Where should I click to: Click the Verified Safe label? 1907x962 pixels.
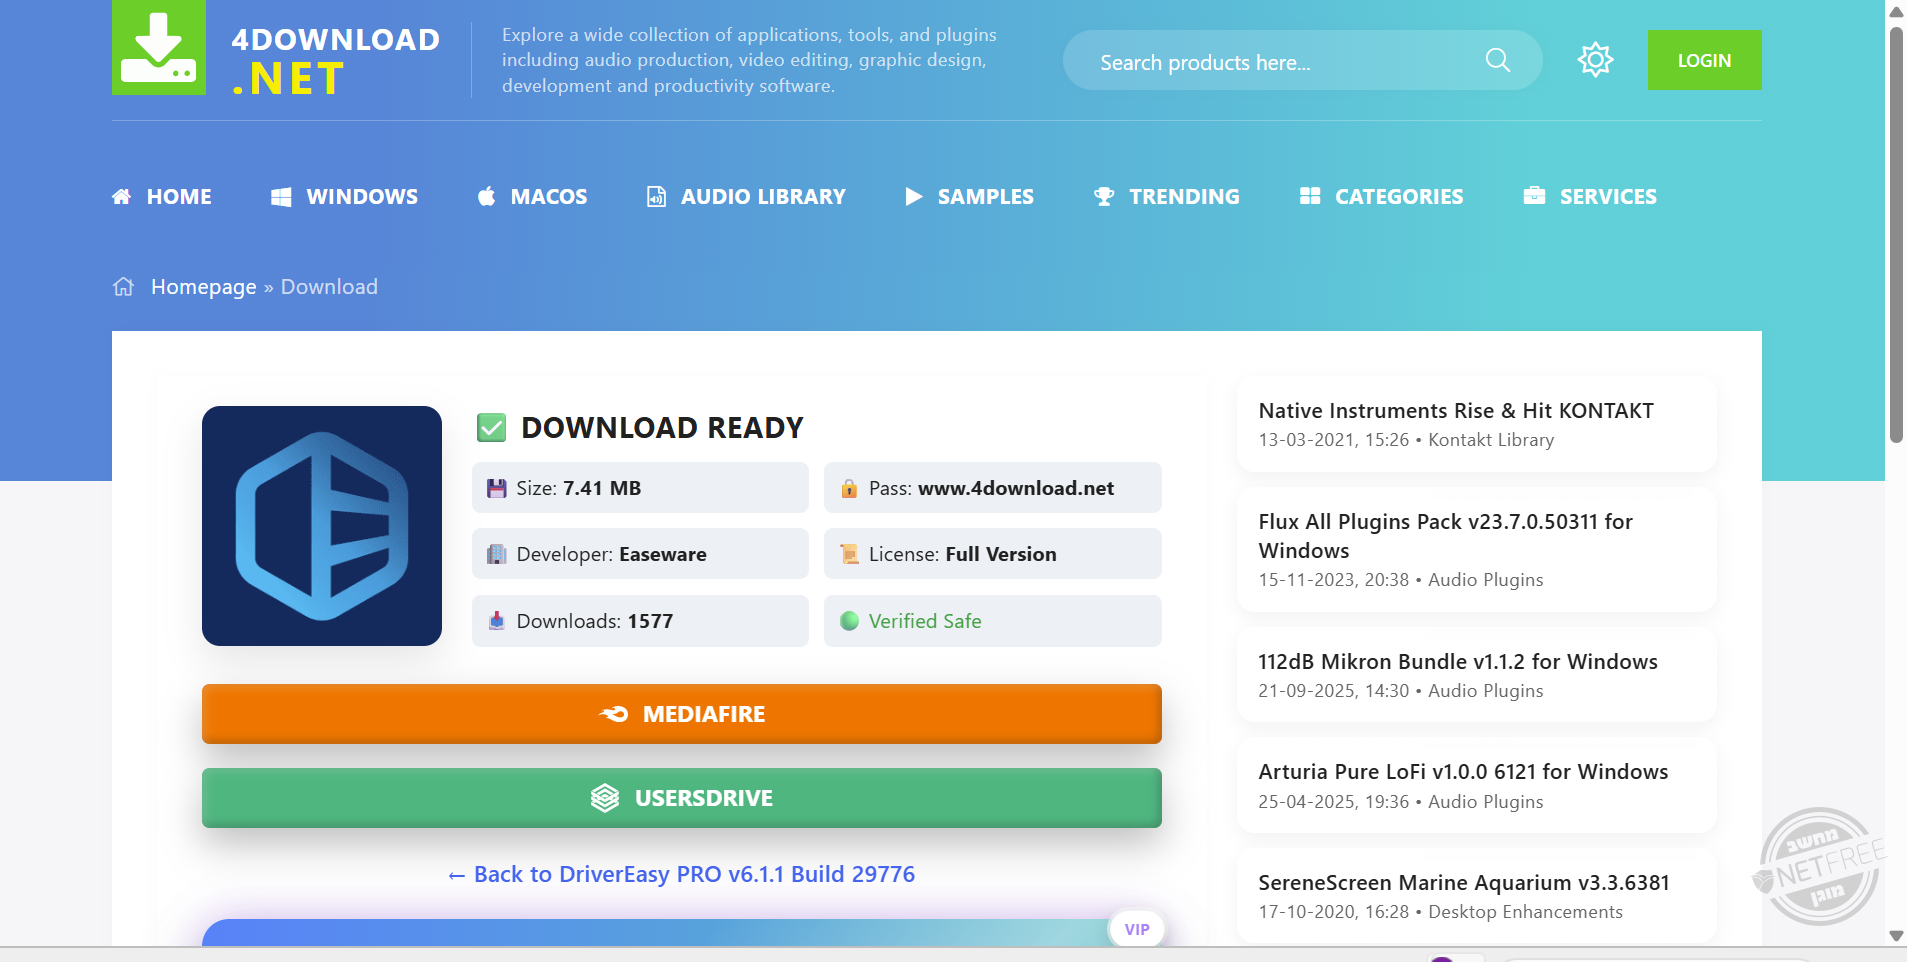(925, 621)
